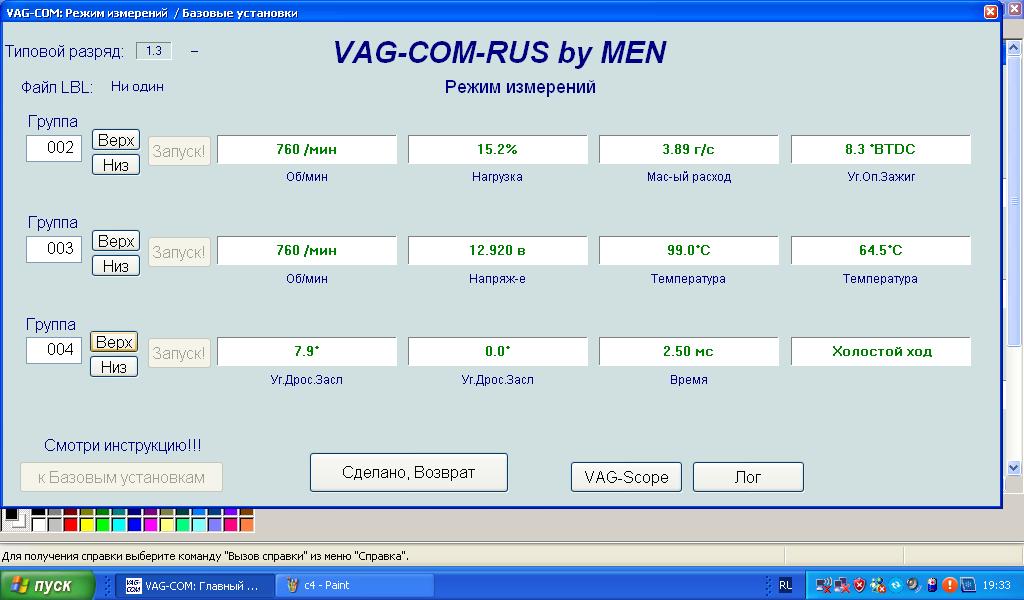Click the Сделано, Возврат button

tap(409, 473)
